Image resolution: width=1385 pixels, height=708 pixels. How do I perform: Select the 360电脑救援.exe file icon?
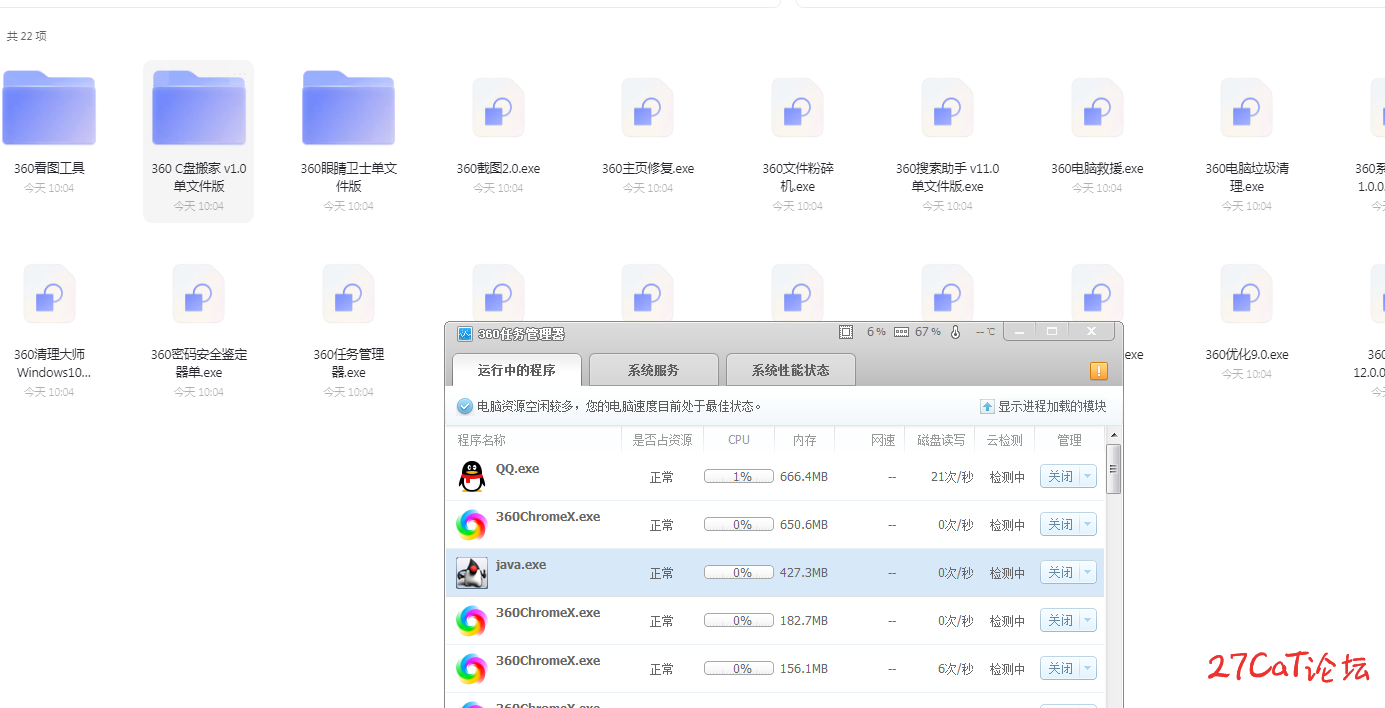(1097, 107)
